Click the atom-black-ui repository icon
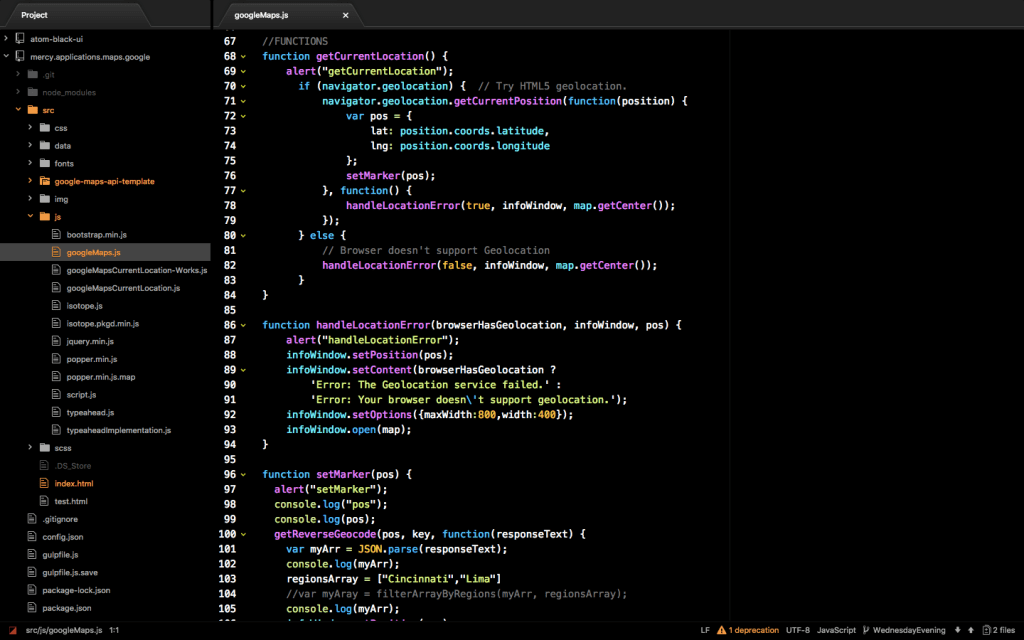The image size is (1024, 640). pos(20,39)
